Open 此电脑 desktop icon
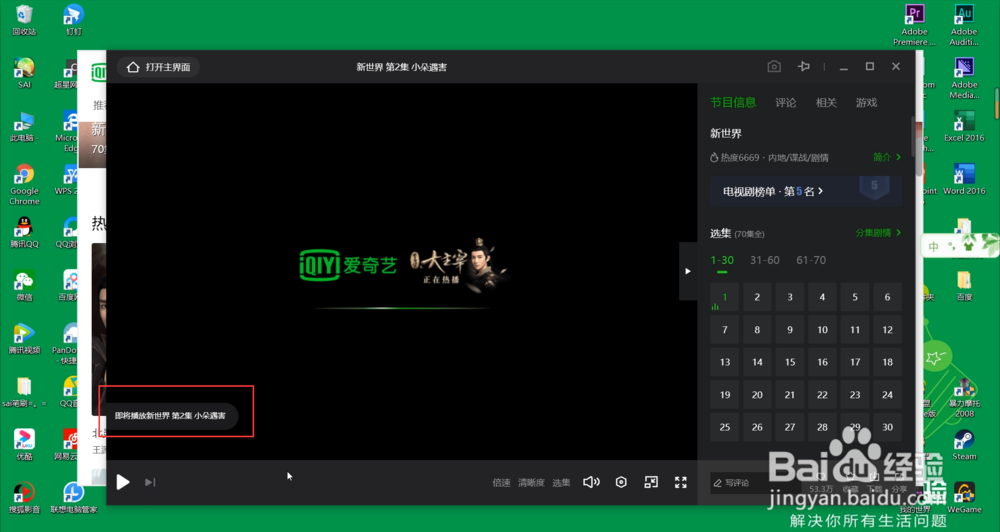Viewport: 1000px width, 532px height. coord(24,126)
